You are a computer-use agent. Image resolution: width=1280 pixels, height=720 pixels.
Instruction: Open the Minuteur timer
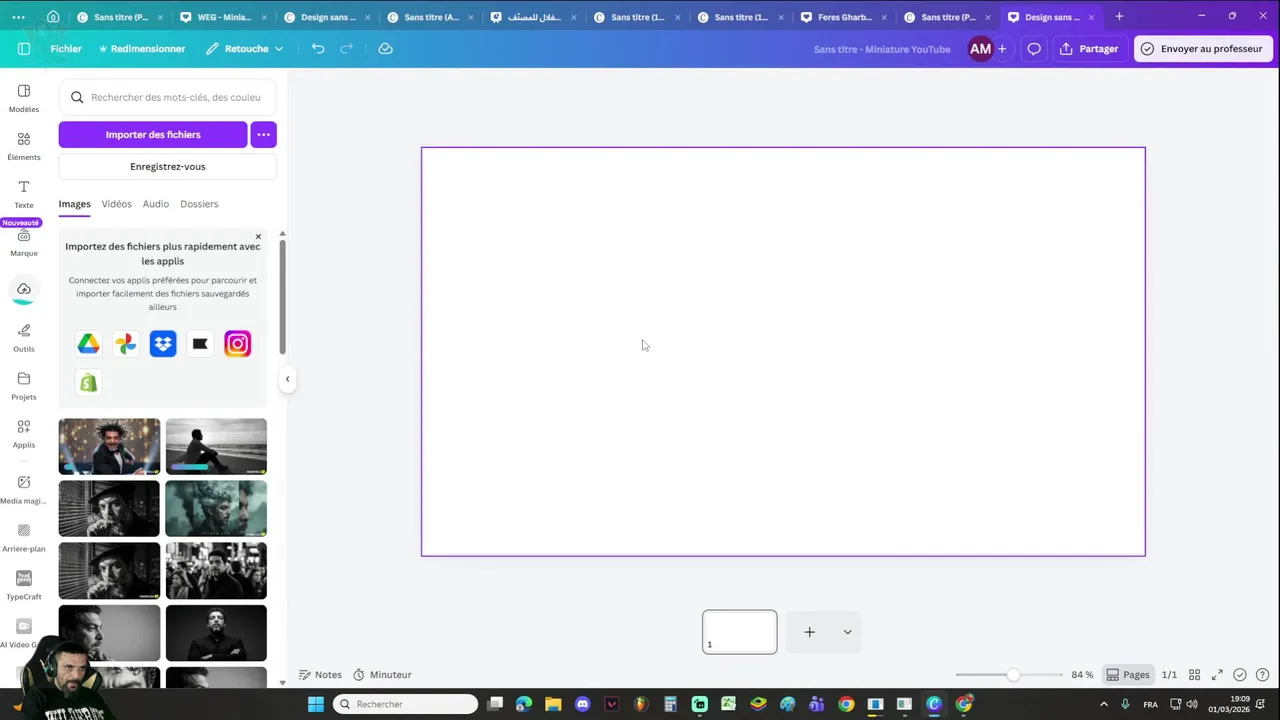[x=382, y=675]
